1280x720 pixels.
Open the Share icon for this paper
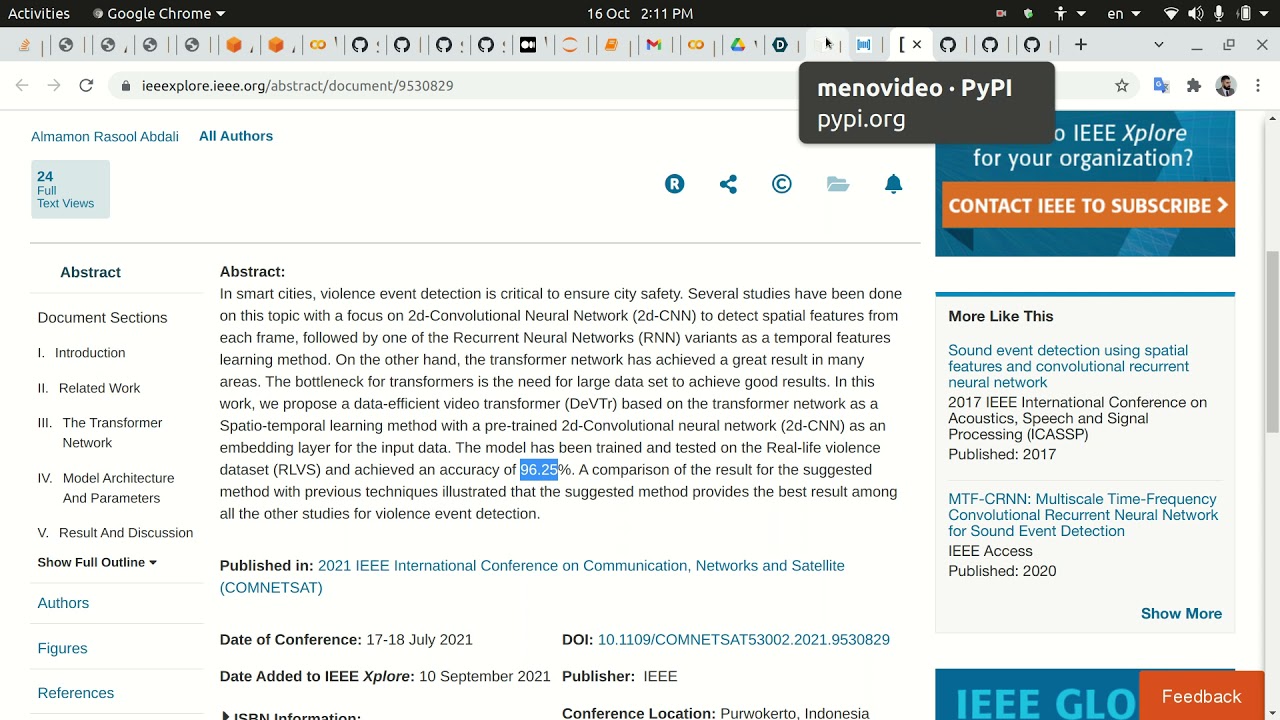pos(728,184)
